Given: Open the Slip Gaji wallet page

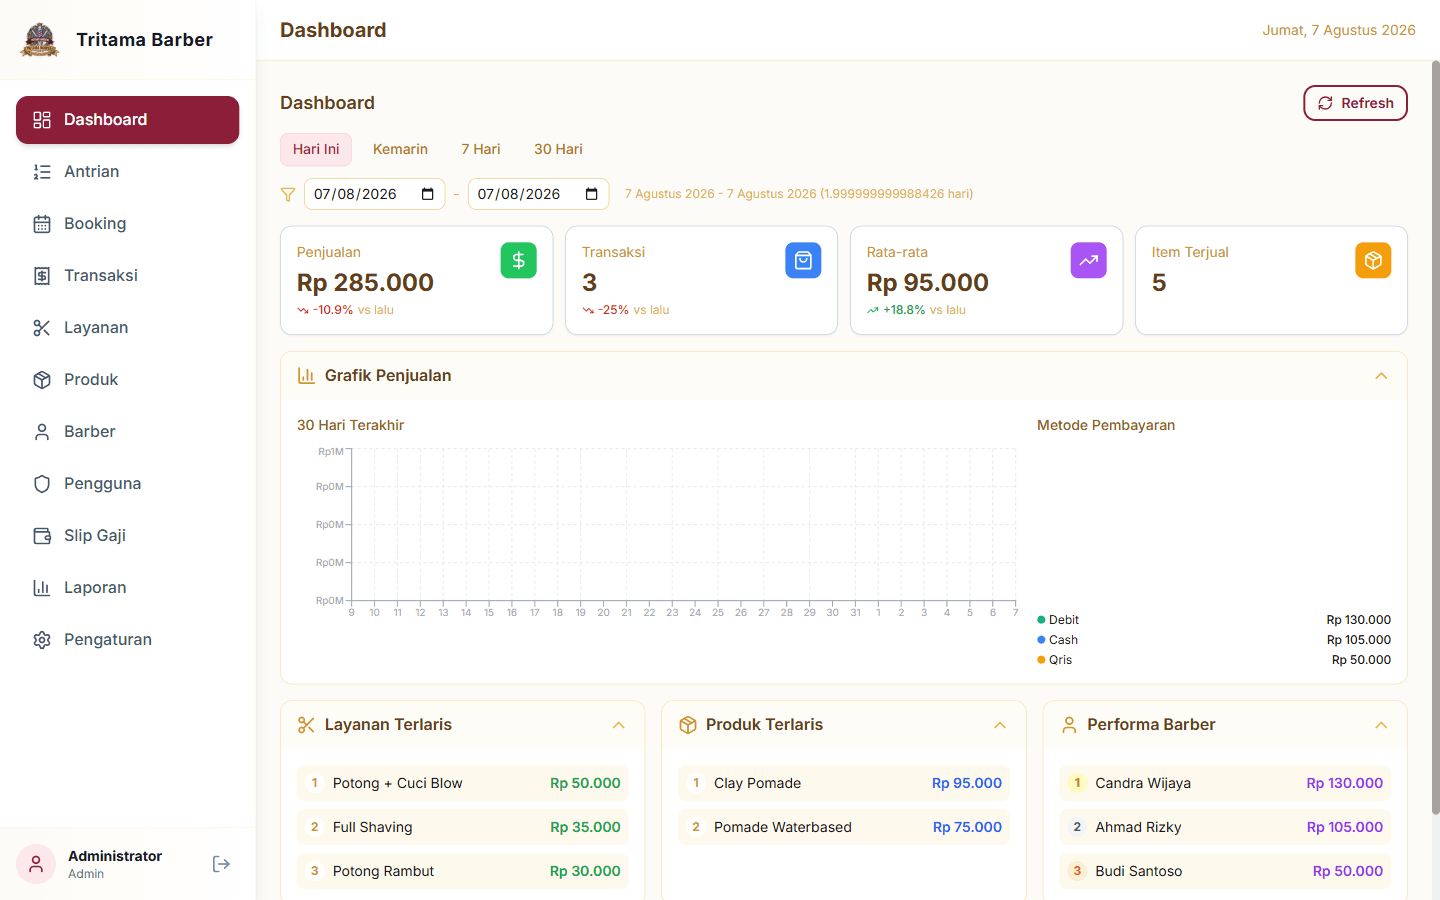Looking at the screenshot, I should pyautogui.click(x=127, y=536).
